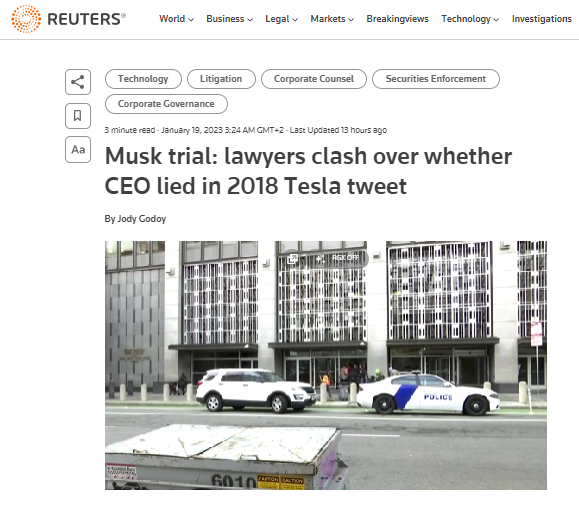Image resolution: width=579 pixels, height=515 pixels.
Task: Expand the World menu chevron
Action: click(191, 20)
